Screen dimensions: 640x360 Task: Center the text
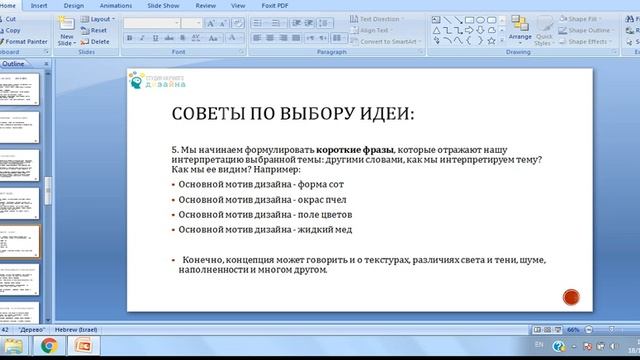[x=270, y=38]
